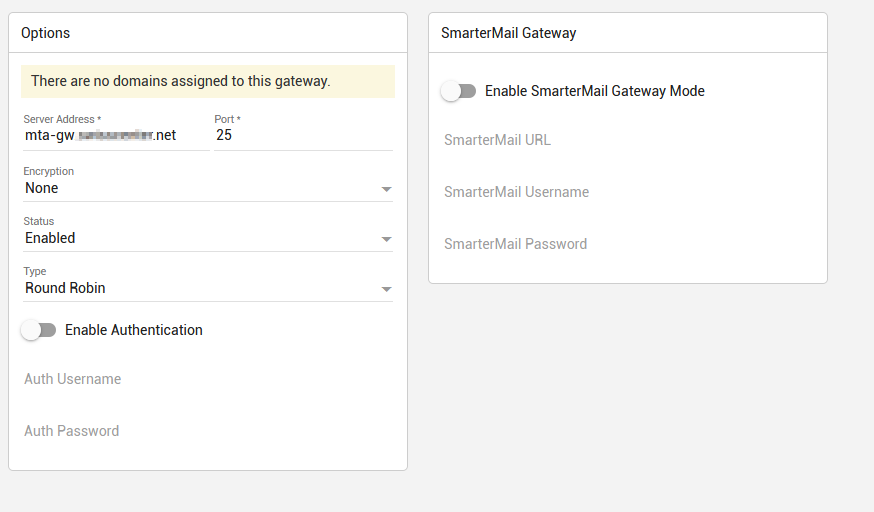Viewport: 874px width, 512px height.
Task: Open the Encryption dropdown showing None
Action: [x=200, y=188]
